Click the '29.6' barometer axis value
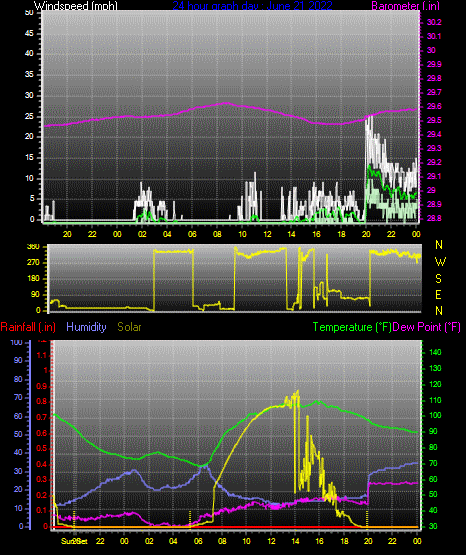 point(434,106)
